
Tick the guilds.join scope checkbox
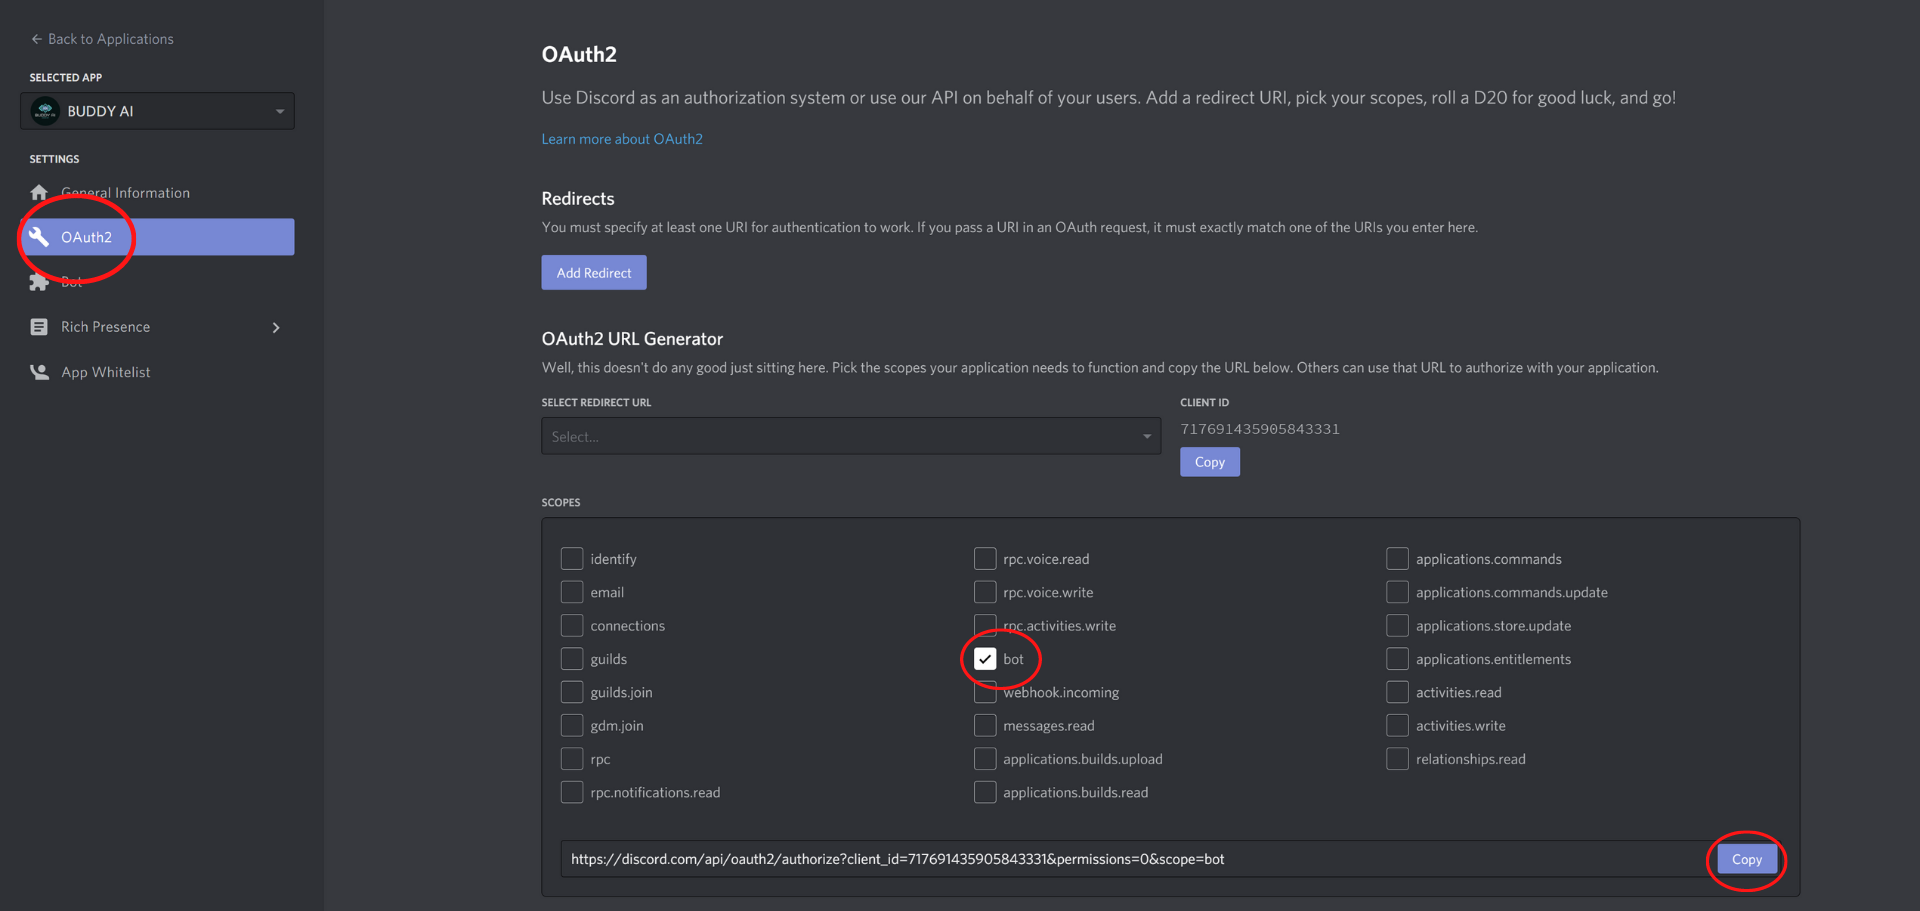click(x=572, y=692)
